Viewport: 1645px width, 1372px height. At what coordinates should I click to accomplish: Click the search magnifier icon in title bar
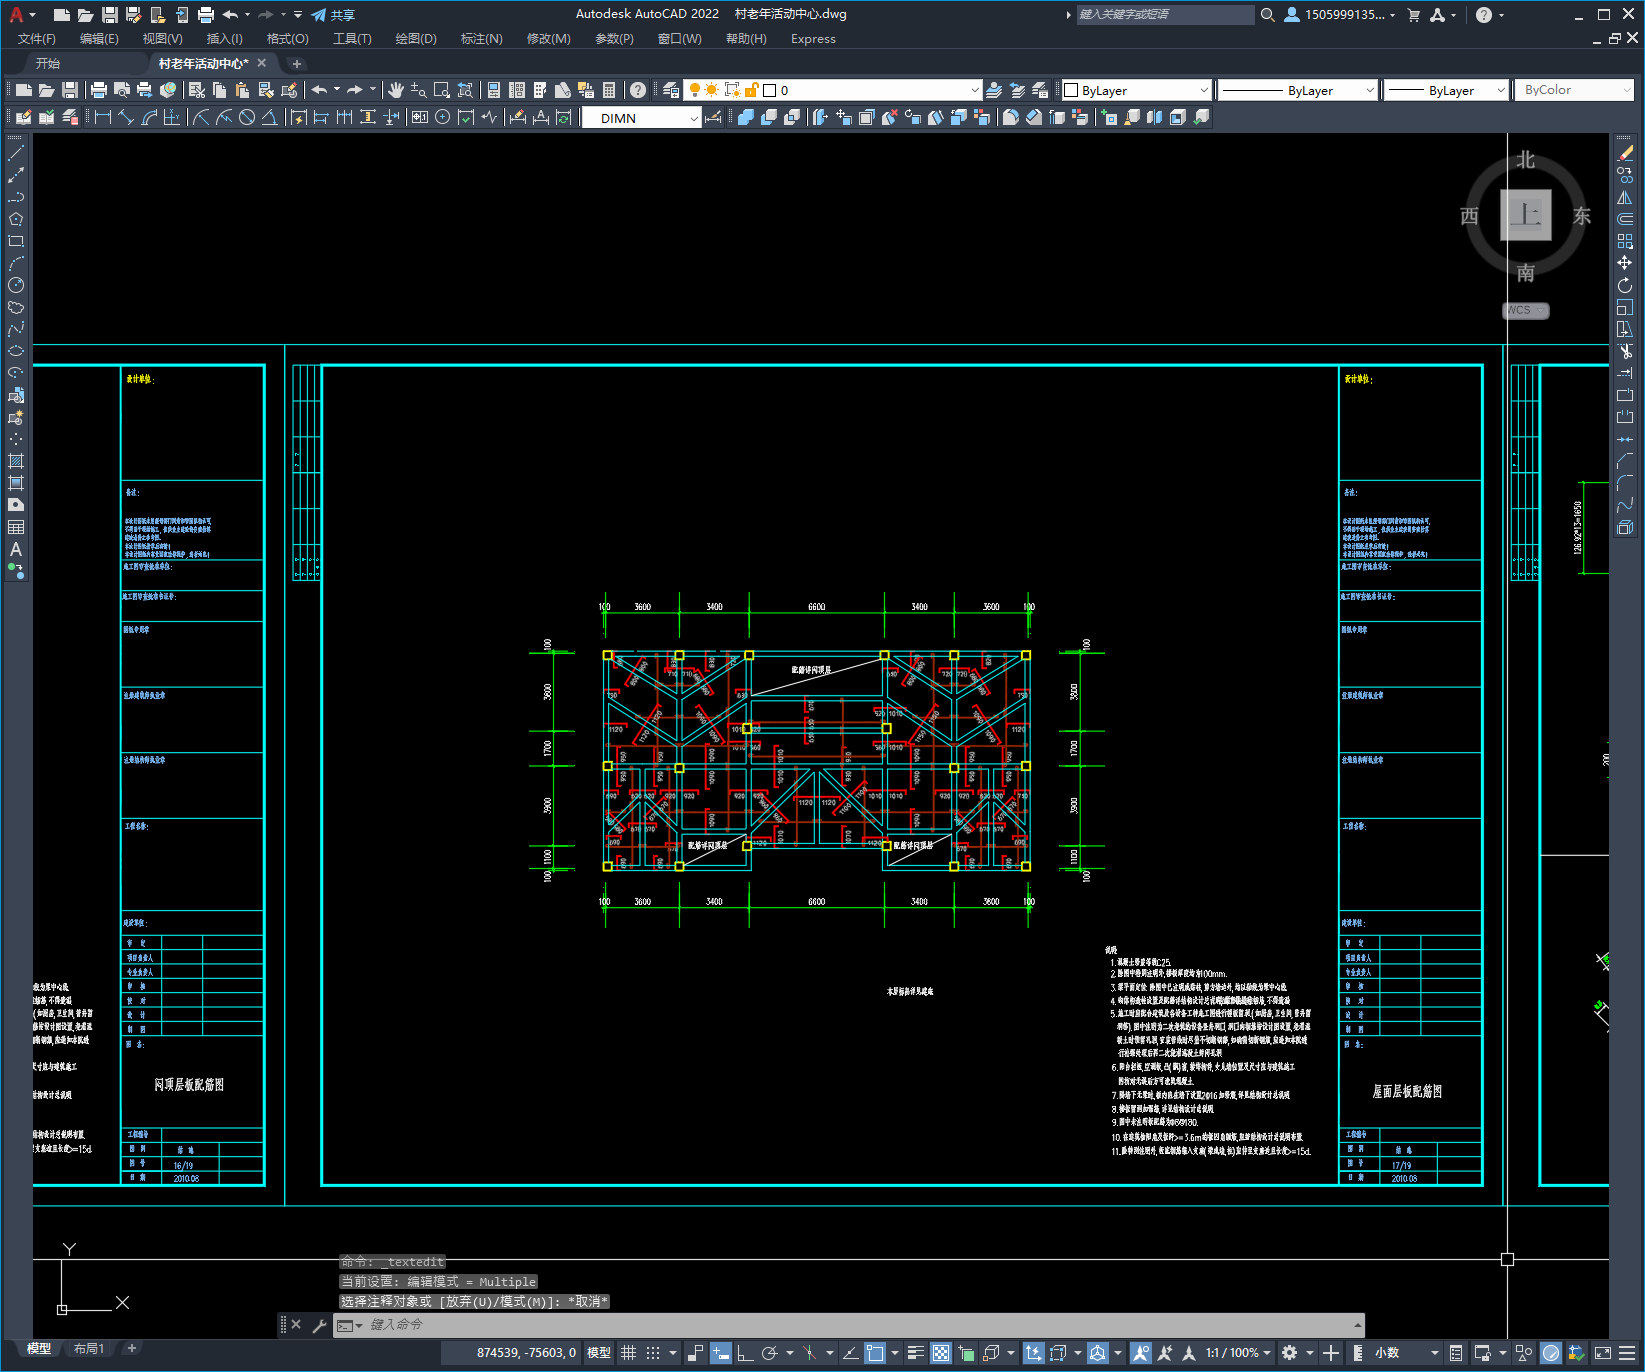point(1268,15)
